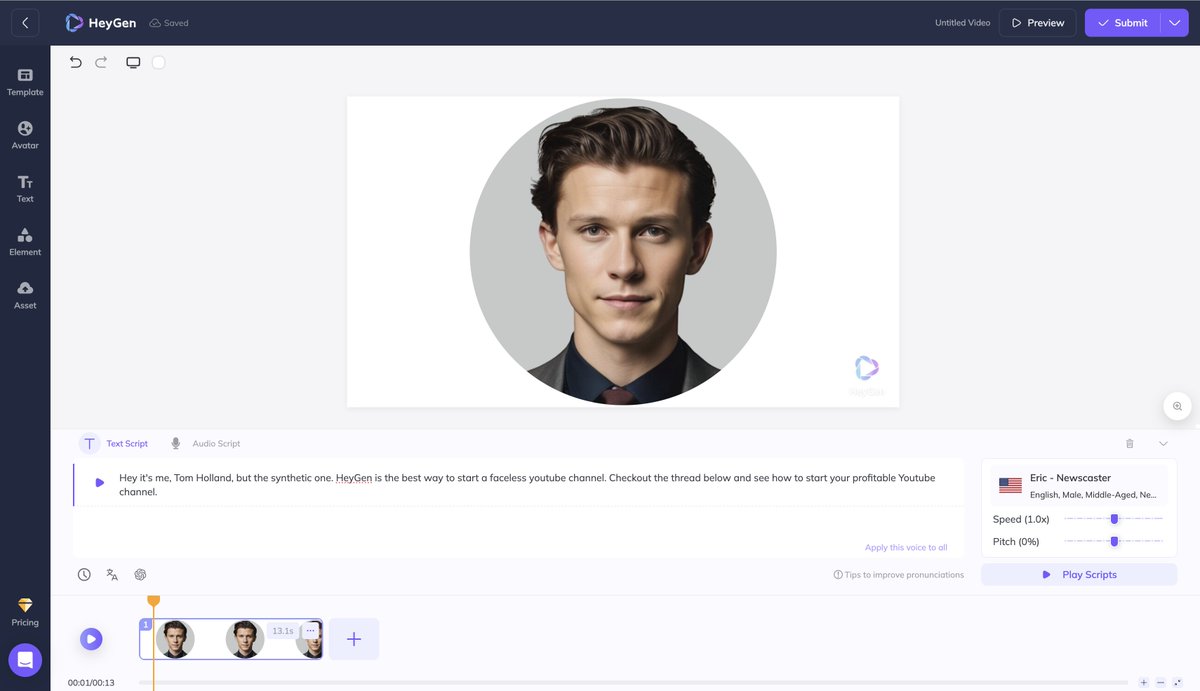Zoom in the timeline with plus
1200x691 pixels.
[x=1144, y=682]
